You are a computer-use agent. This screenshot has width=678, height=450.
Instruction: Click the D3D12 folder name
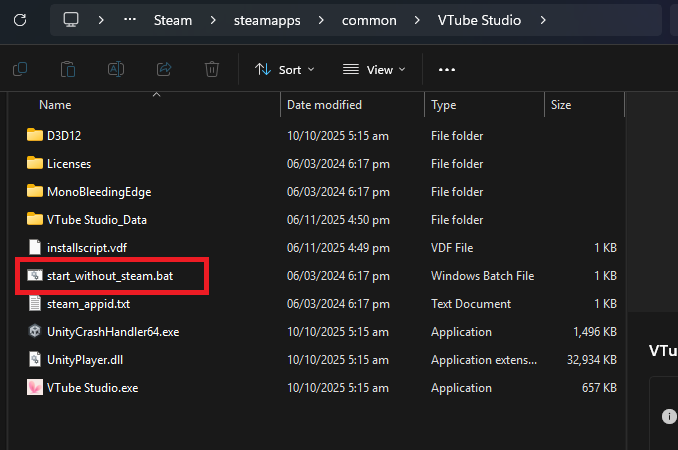[x=64, y=136]
